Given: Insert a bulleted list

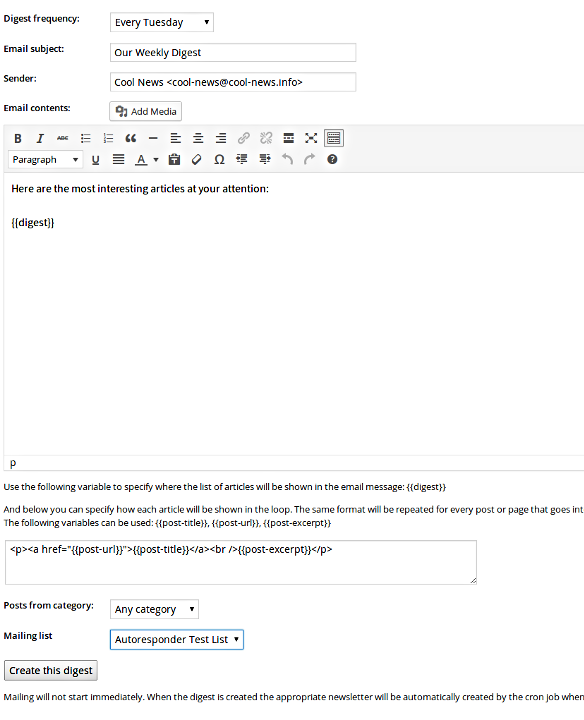Looking at the screenshot, I should [x=85, y=138].
